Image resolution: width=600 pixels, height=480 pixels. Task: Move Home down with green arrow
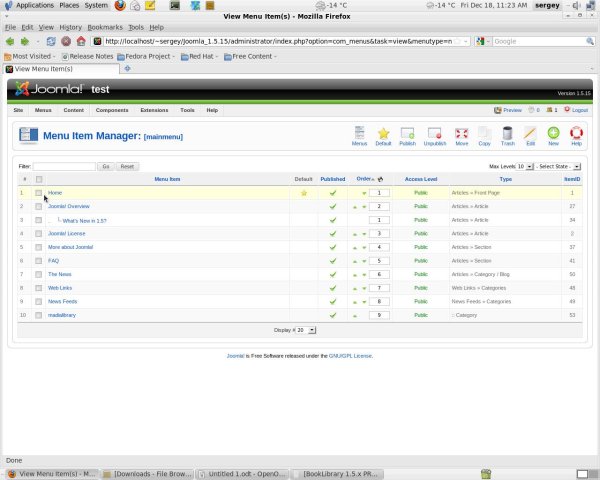pyautogui.click(x=364, y=193)
